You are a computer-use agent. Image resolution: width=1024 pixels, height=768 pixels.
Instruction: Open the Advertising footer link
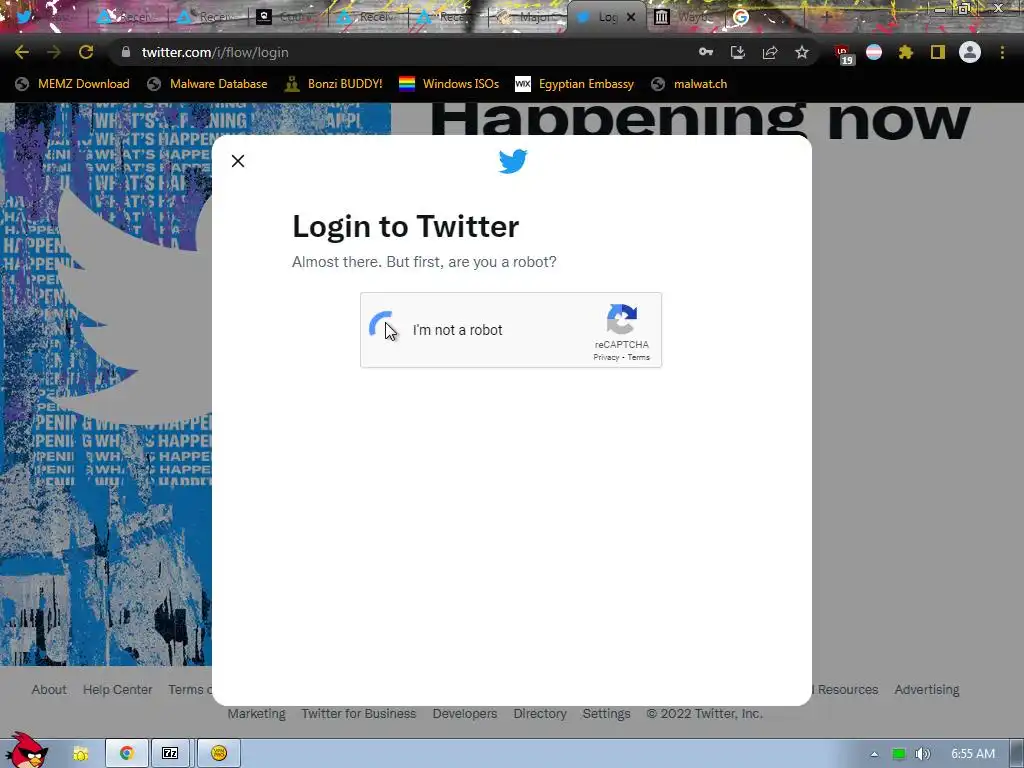click(927, 690)
